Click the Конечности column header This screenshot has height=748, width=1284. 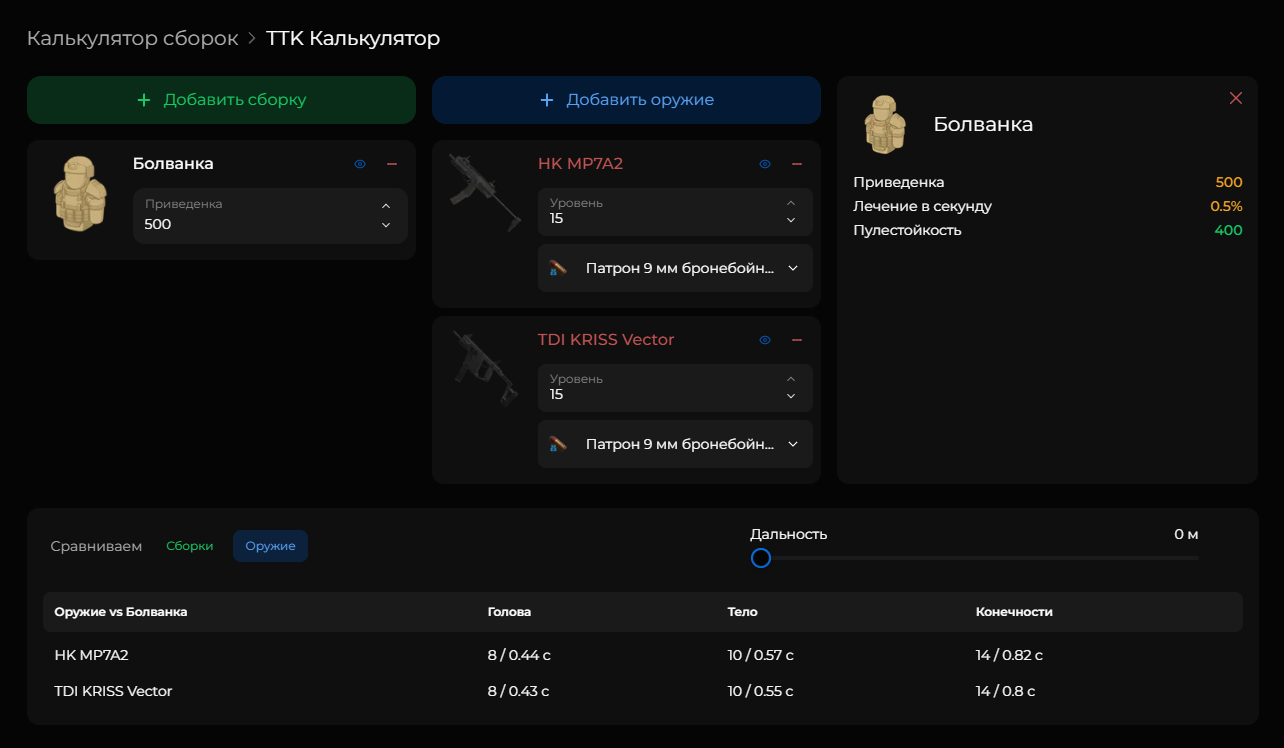click(1014, 612)
